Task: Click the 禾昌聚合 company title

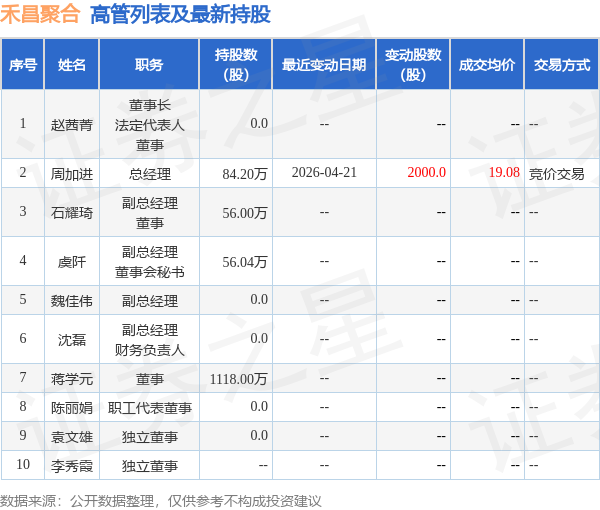Action: (40, 14)
